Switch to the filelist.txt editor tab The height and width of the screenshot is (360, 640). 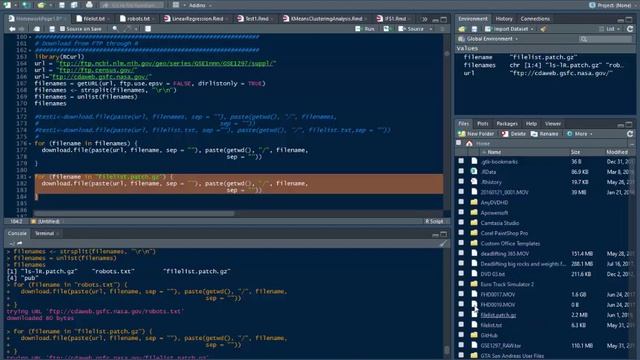93,19
